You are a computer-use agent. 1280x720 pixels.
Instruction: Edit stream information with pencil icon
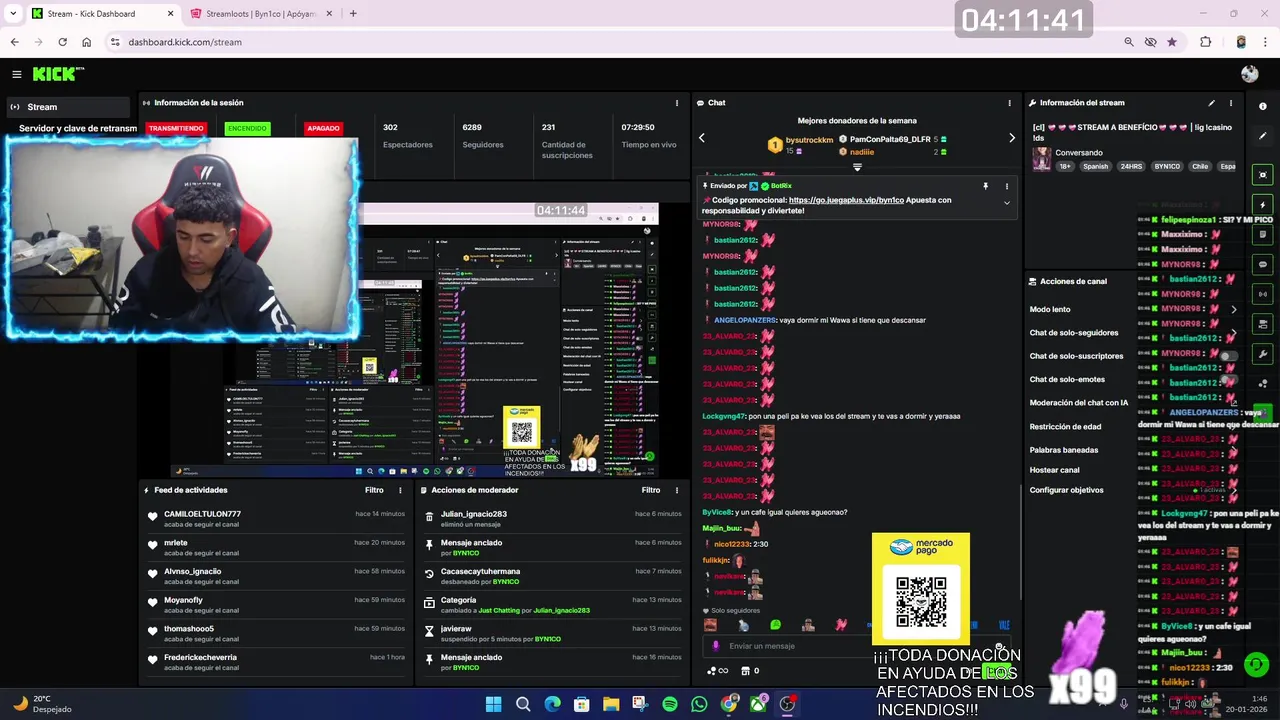1211,103
